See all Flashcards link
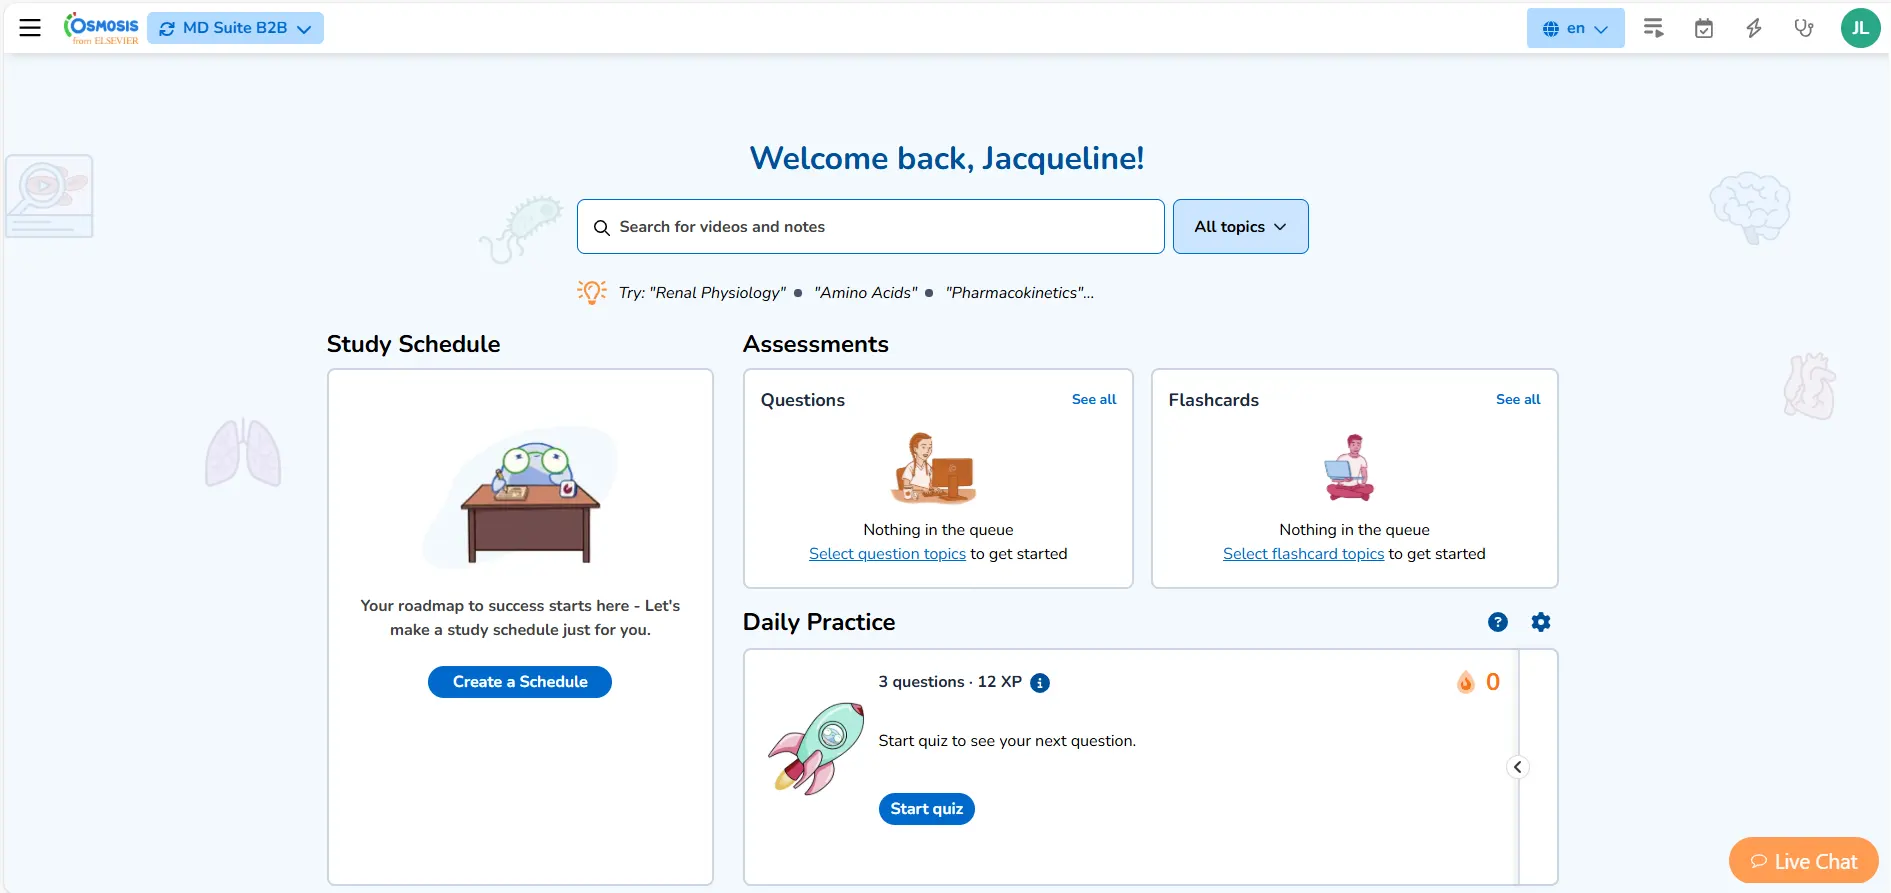This screenshot has height=893, width=1891. click(x=1517, y=399)
